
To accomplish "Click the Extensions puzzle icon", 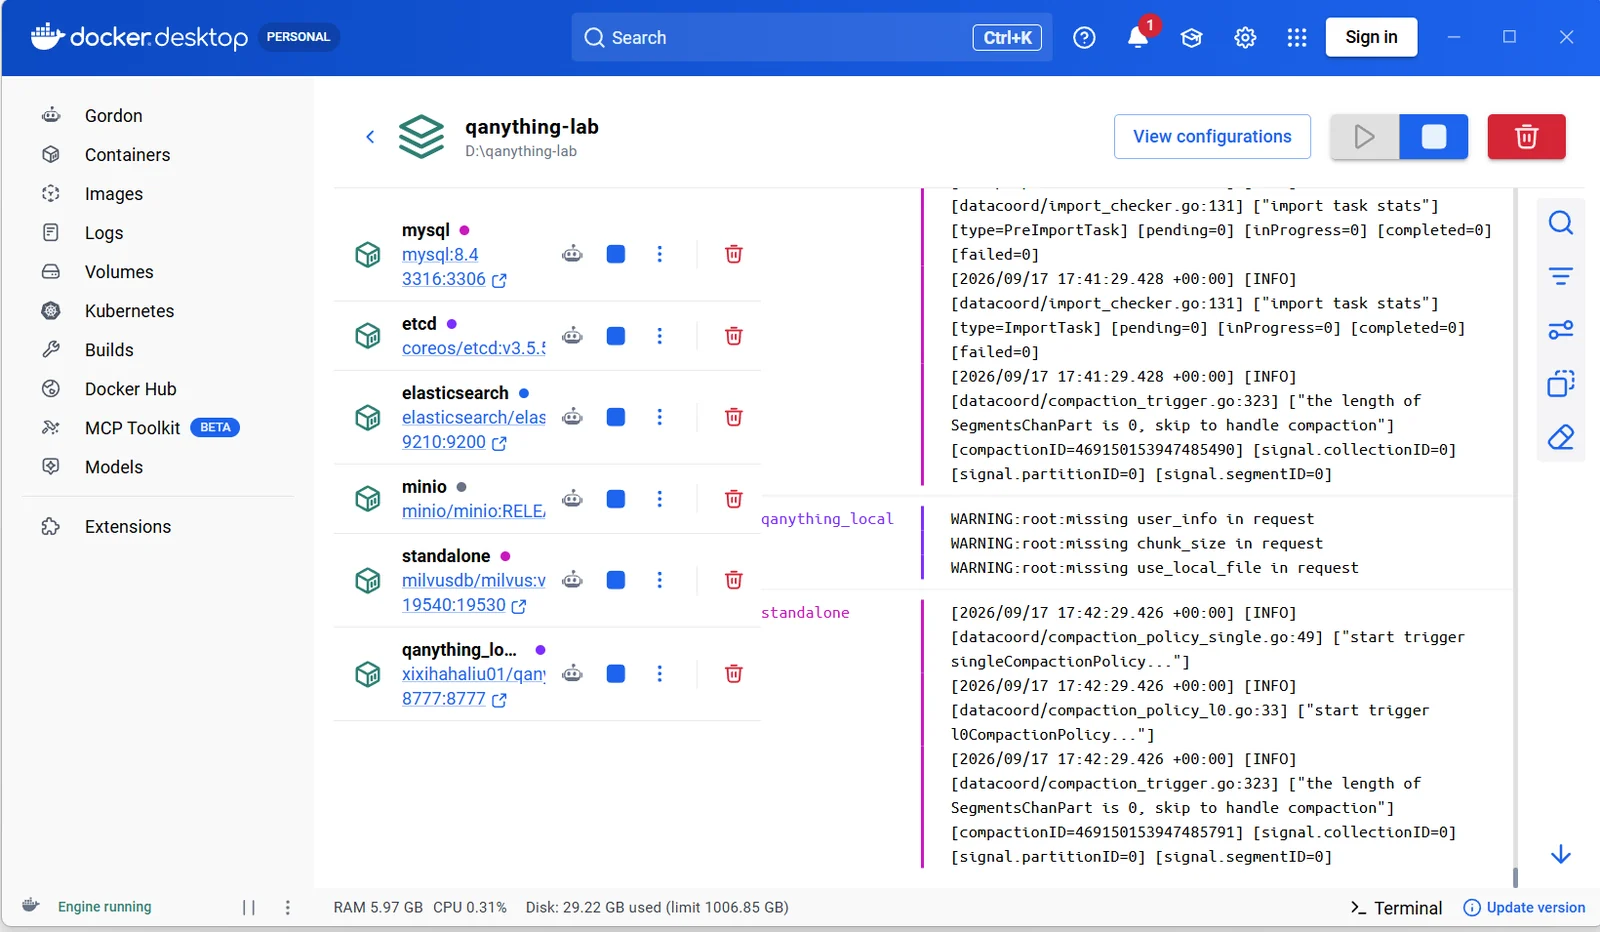I will (x=51, y=527).
